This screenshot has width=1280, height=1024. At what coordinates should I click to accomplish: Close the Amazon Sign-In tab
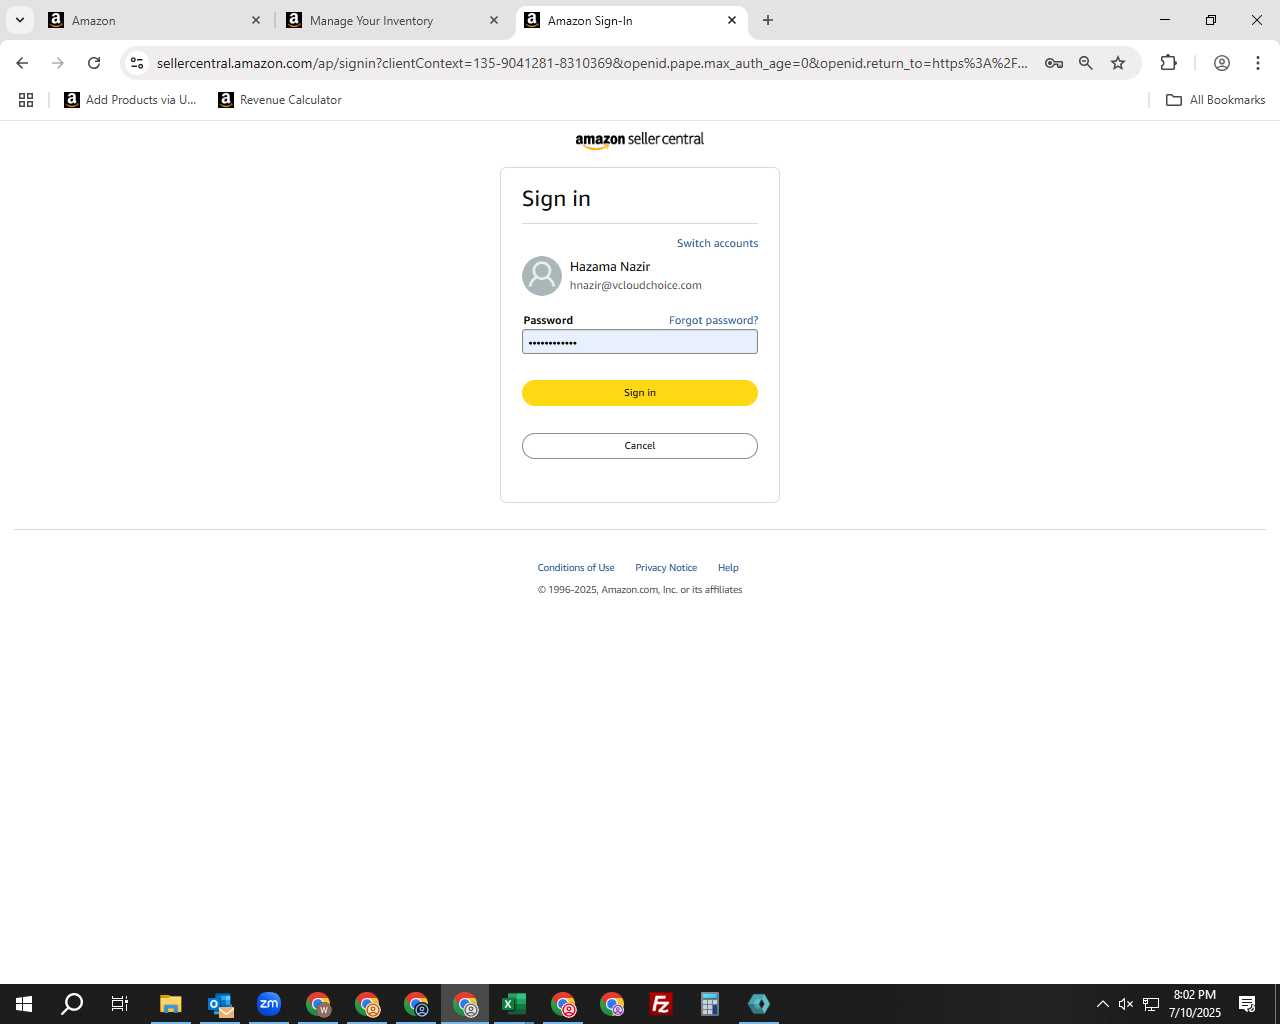(731, 20)
